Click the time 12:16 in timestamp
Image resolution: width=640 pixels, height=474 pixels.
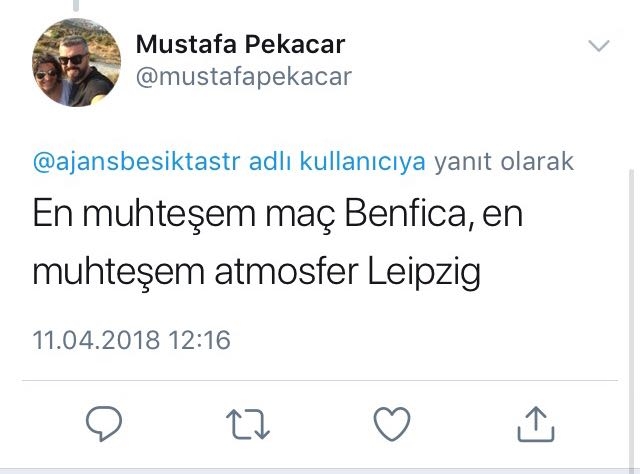199,340
